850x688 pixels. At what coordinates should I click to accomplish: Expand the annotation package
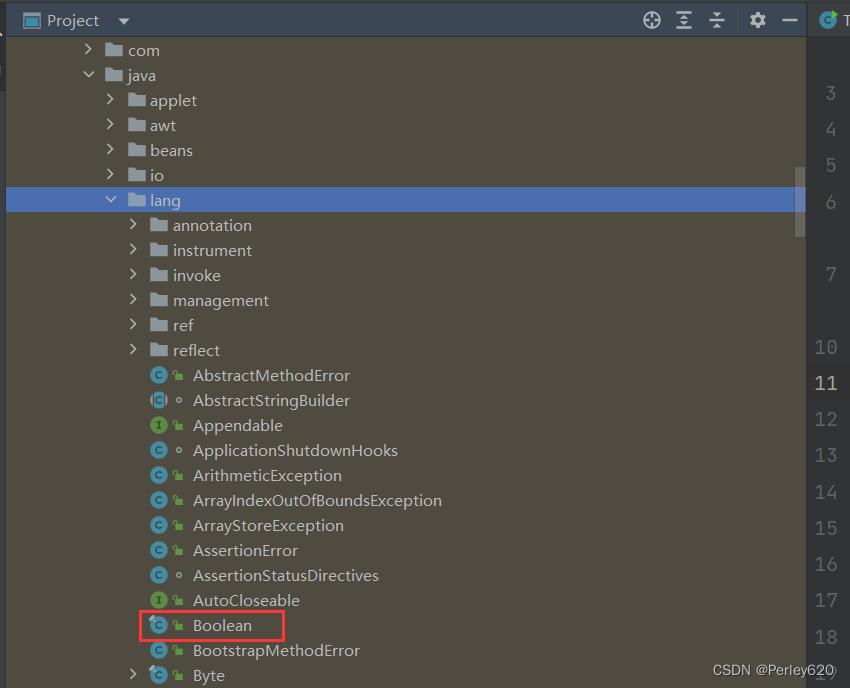coord(133,224)
